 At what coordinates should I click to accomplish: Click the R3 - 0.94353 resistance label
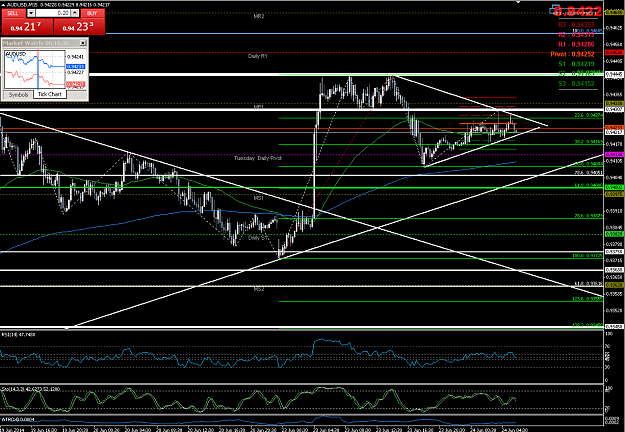576,25
